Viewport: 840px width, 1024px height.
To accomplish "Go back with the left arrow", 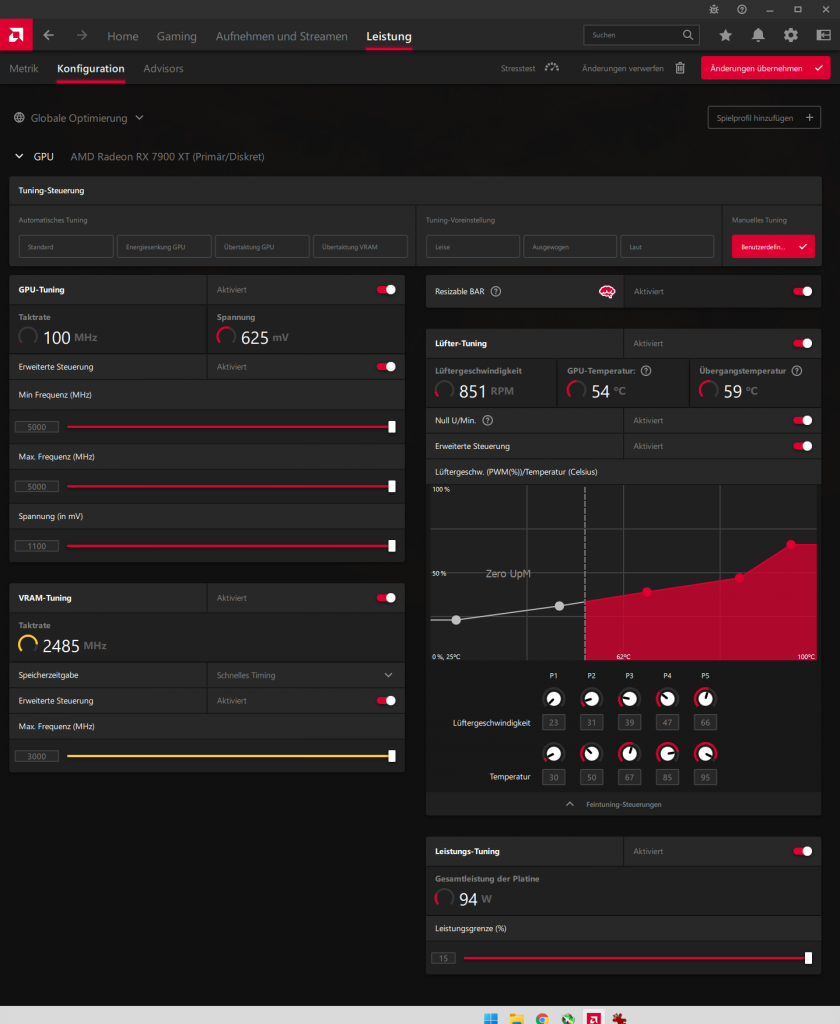I will (x=49, y=35).
